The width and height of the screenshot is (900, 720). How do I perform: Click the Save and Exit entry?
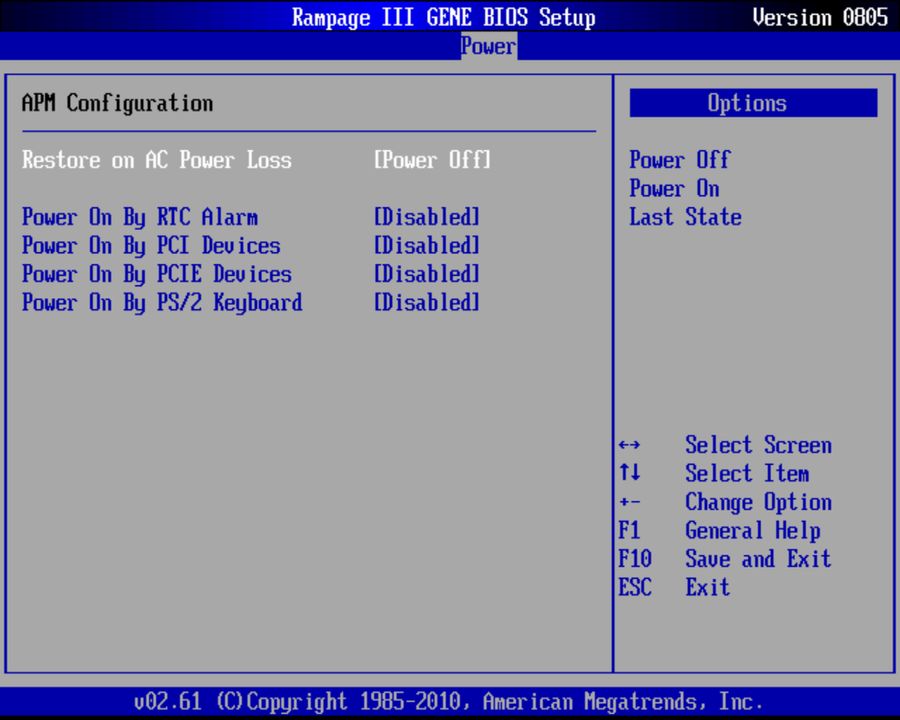[x=758, y=559]
